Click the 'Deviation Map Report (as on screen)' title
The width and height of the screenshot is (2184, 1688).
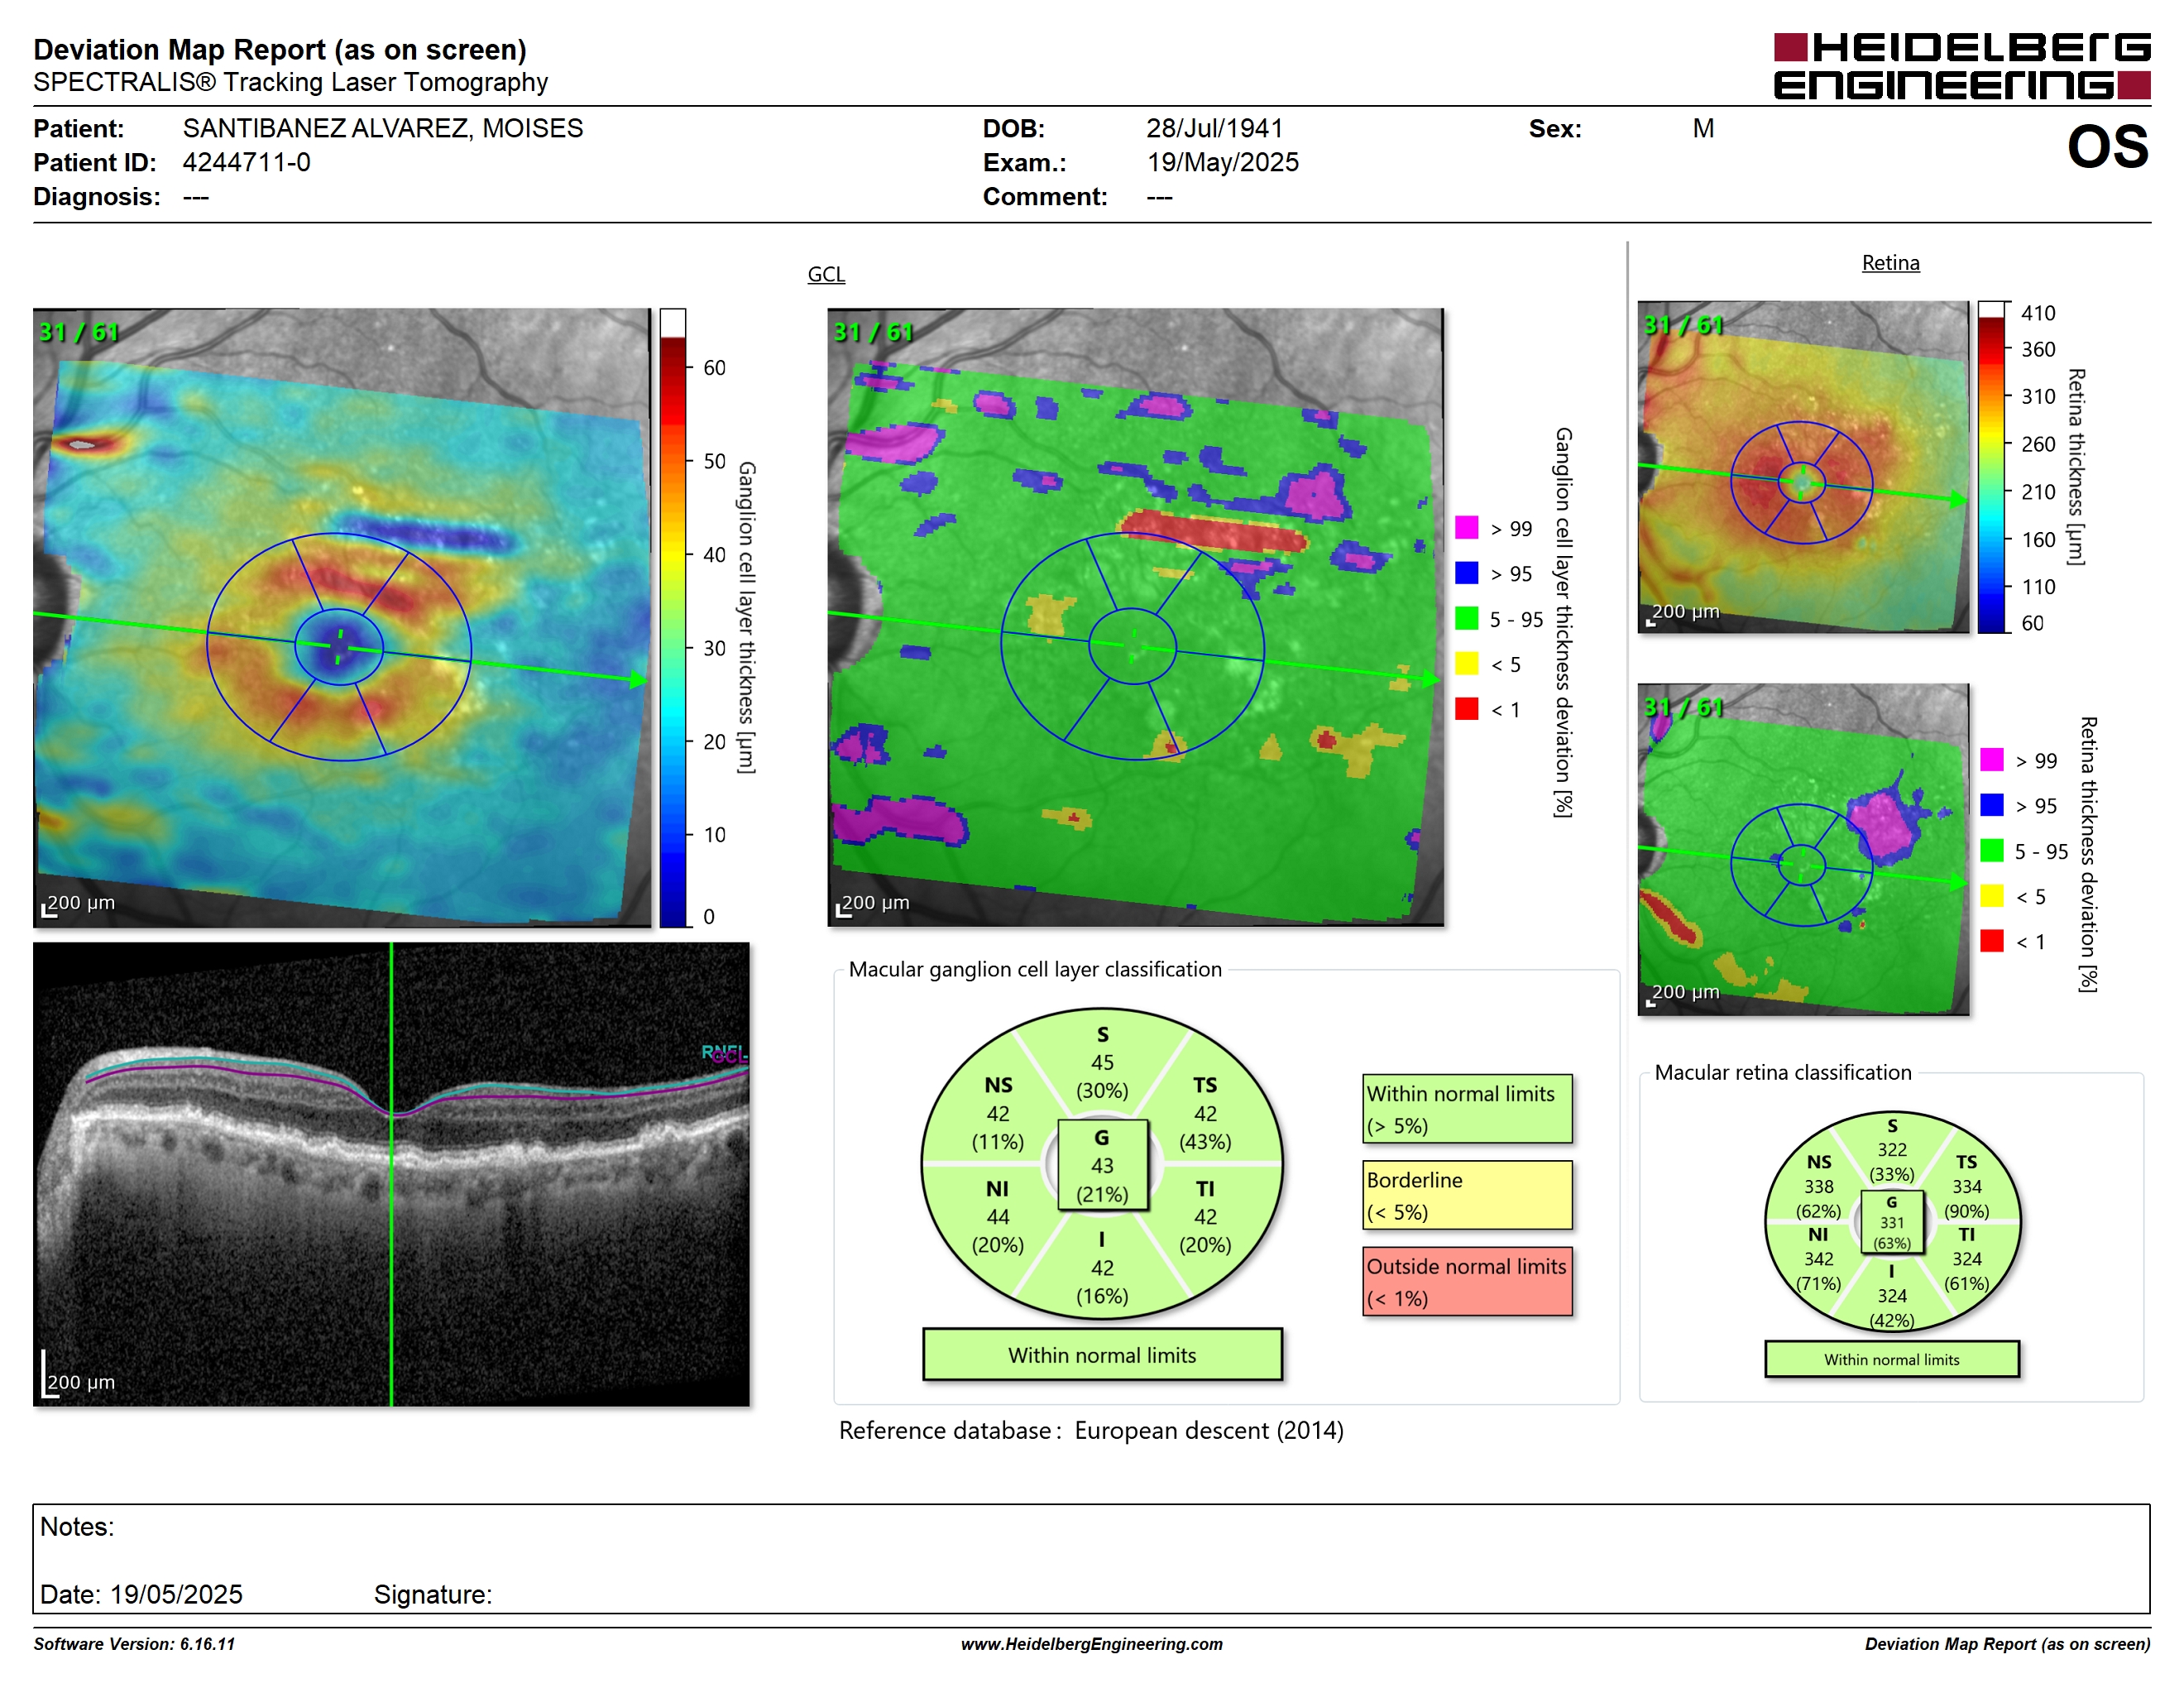(280, 49)
